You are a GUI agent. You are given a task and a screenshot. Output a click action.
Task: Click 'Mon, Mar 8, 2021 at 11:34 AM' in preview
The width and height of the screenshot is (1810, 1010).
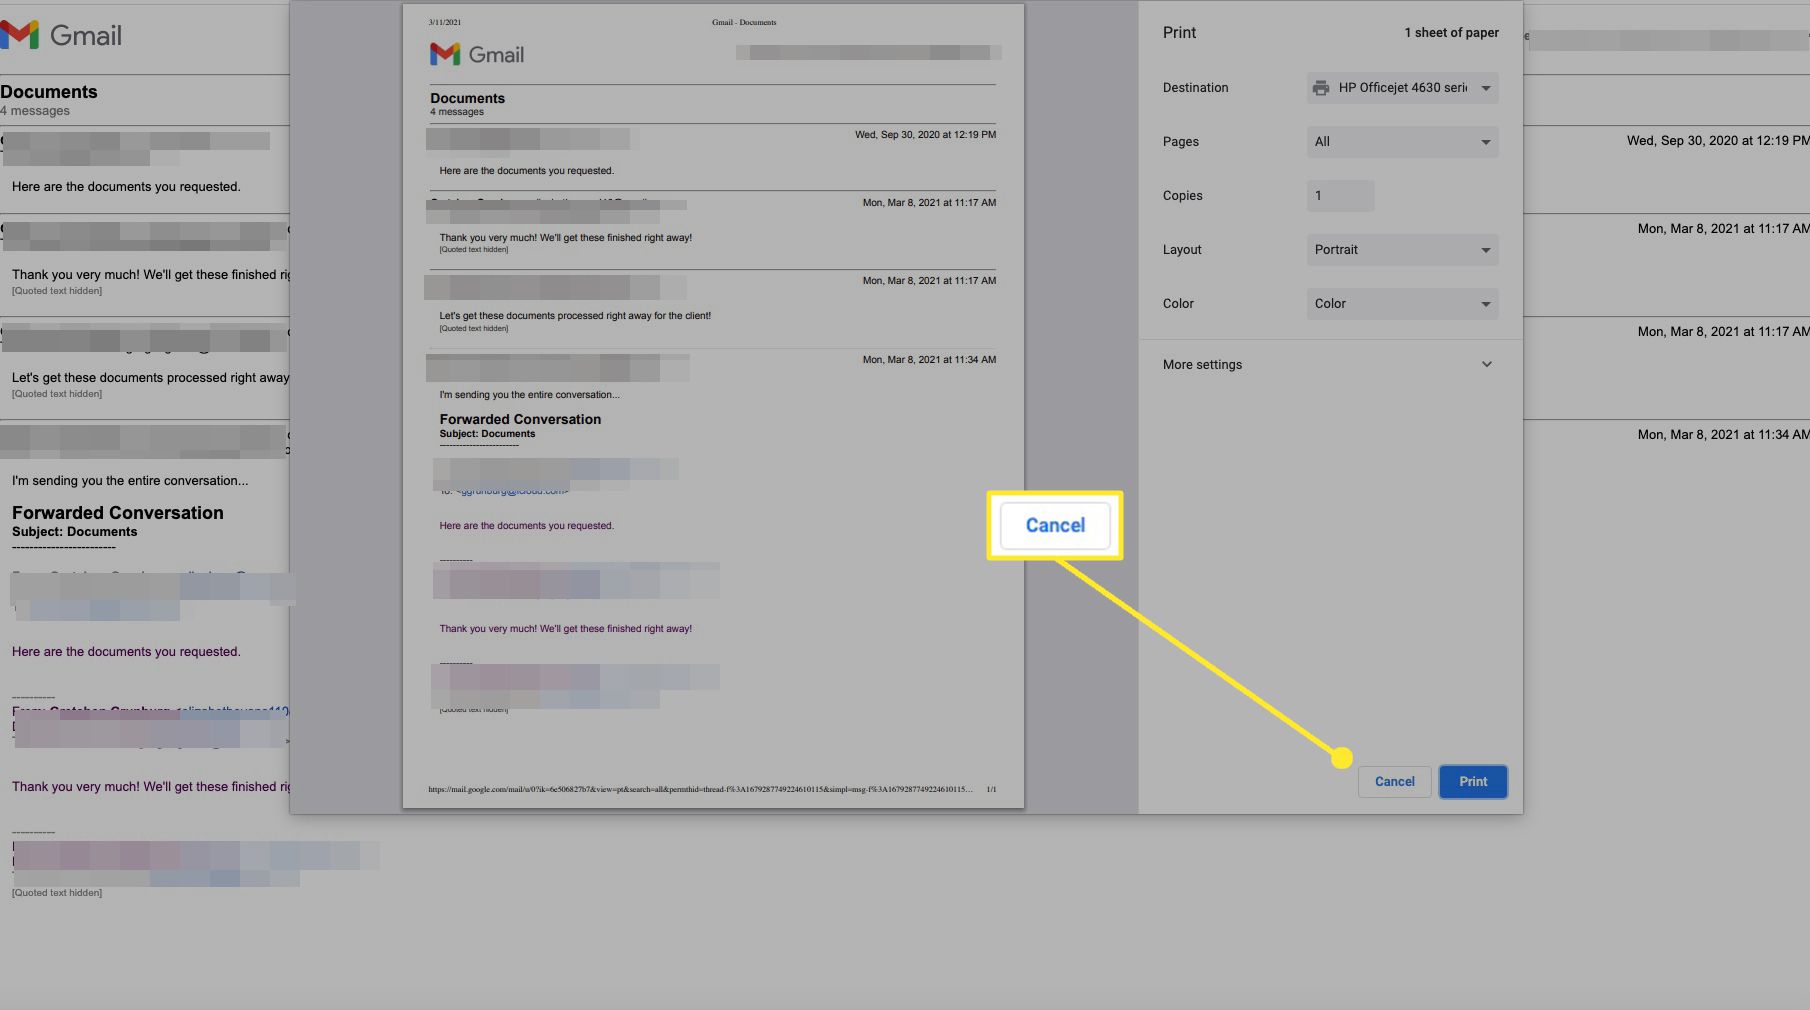929,360
